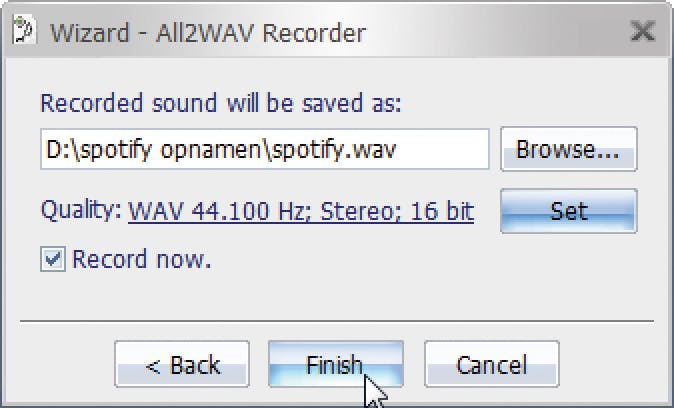Screen dimensions: 674x408
Task: Click Finish to complete the wizard
Action: pos(335,365)
